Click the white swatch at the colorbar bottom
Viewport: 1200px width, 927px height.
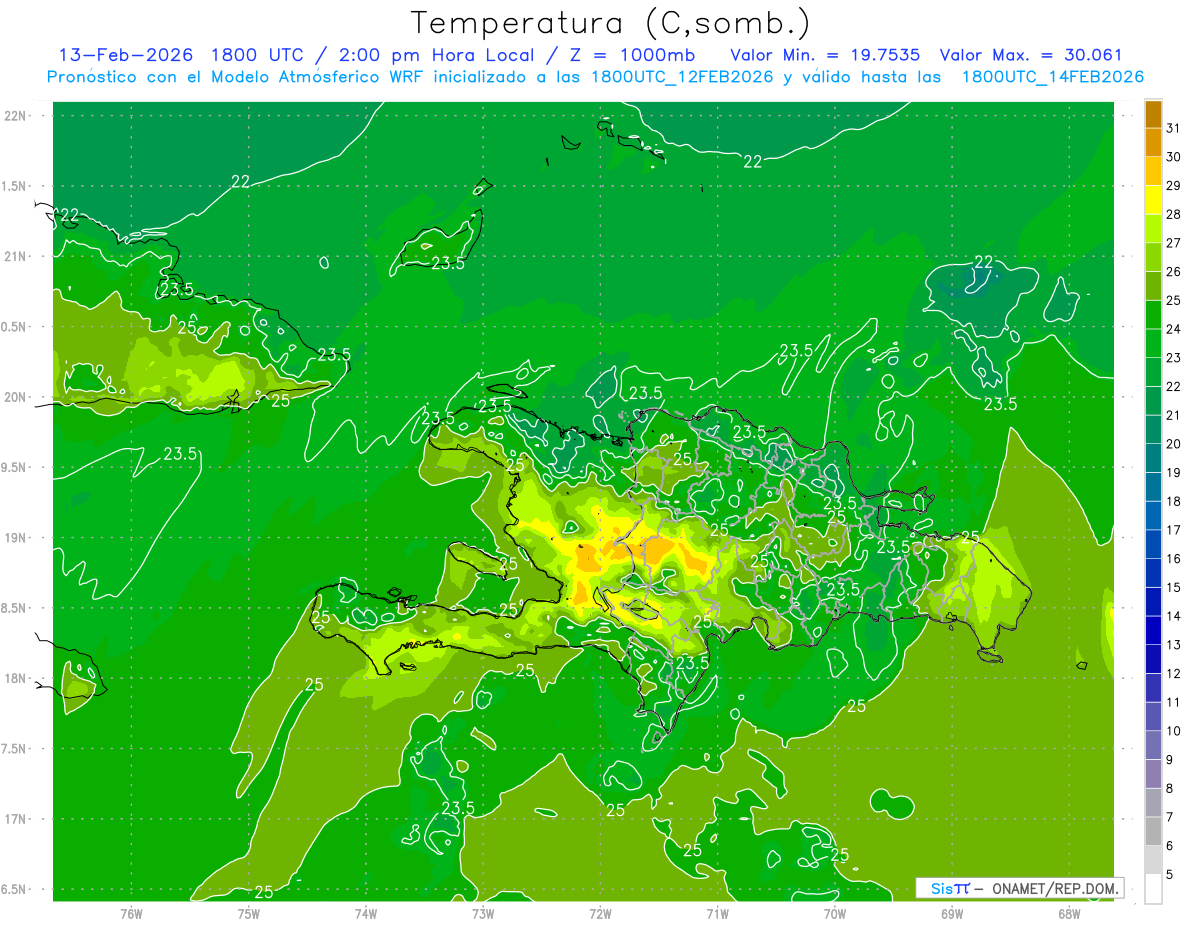point(1153,889)
